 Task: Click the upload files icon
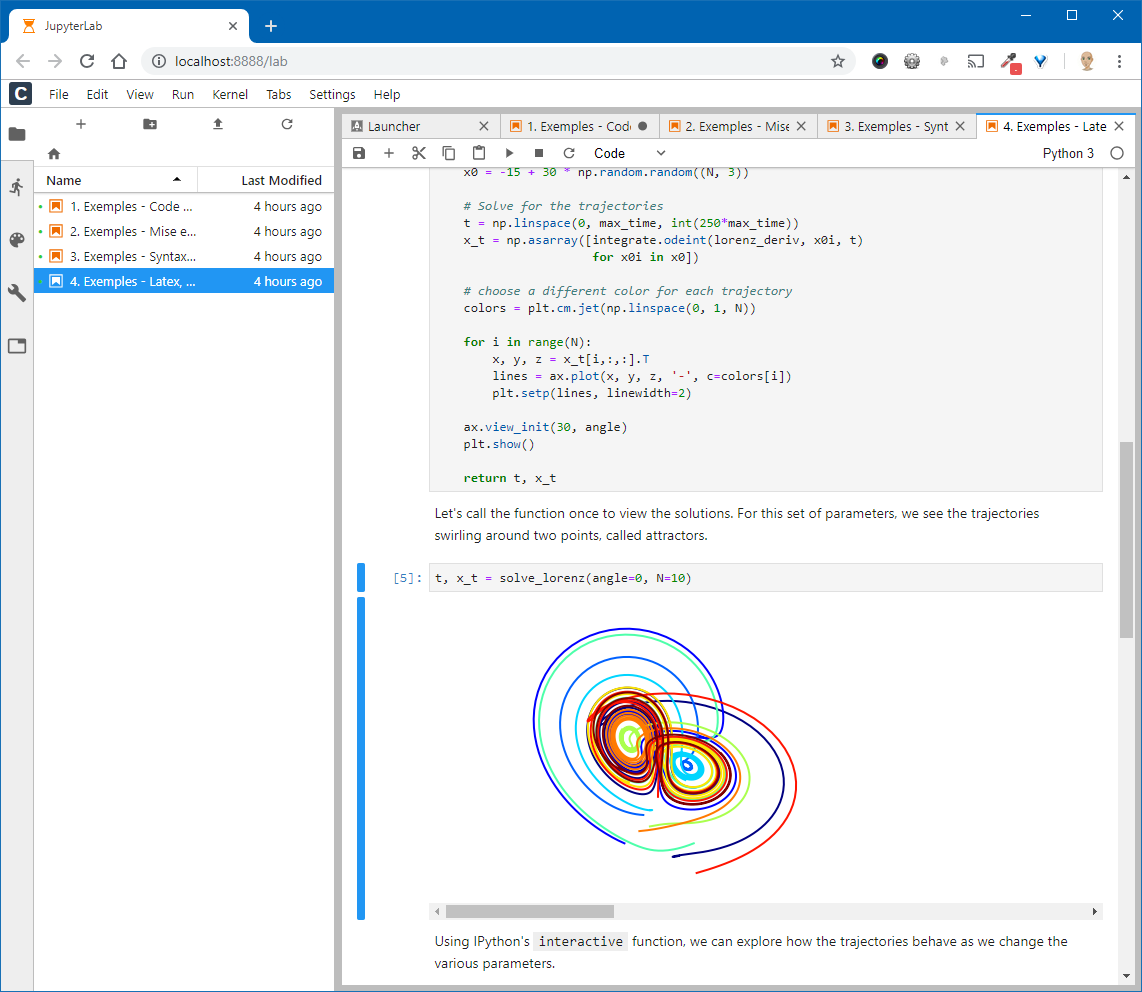218,124
